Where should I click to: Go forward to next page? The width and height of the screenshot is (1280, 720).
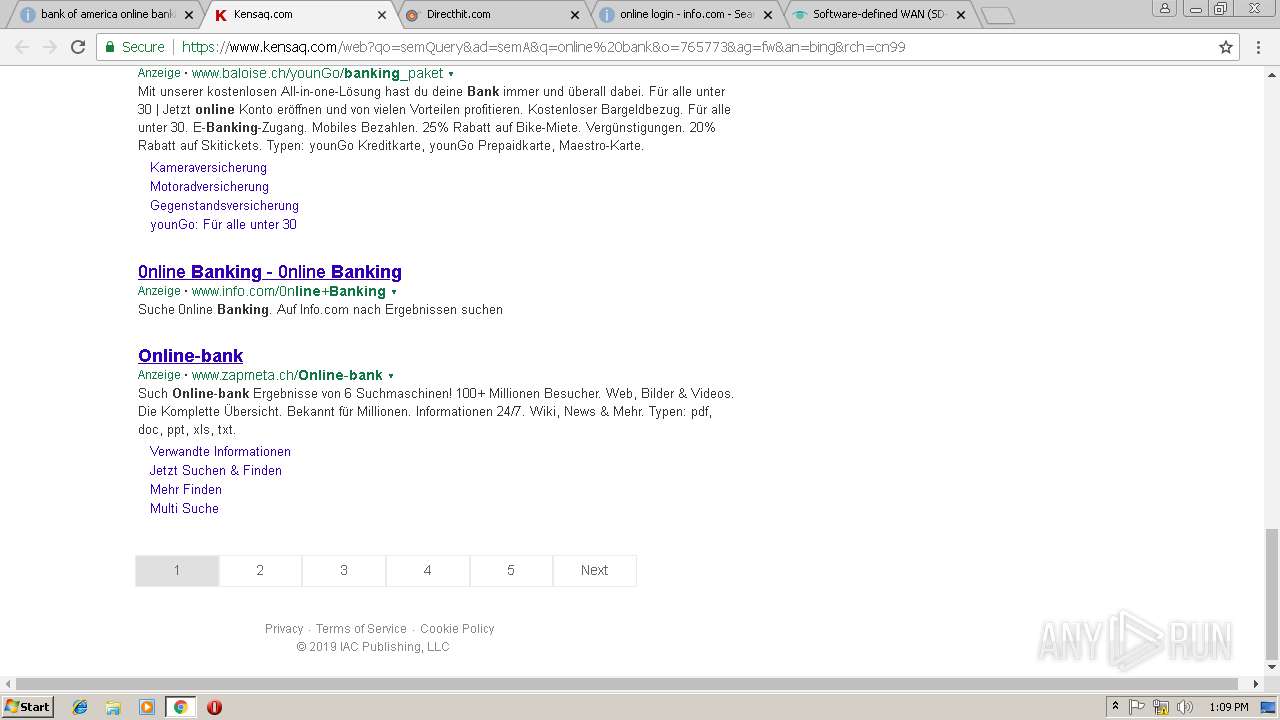pyautogui.click(x=50, y=47)
